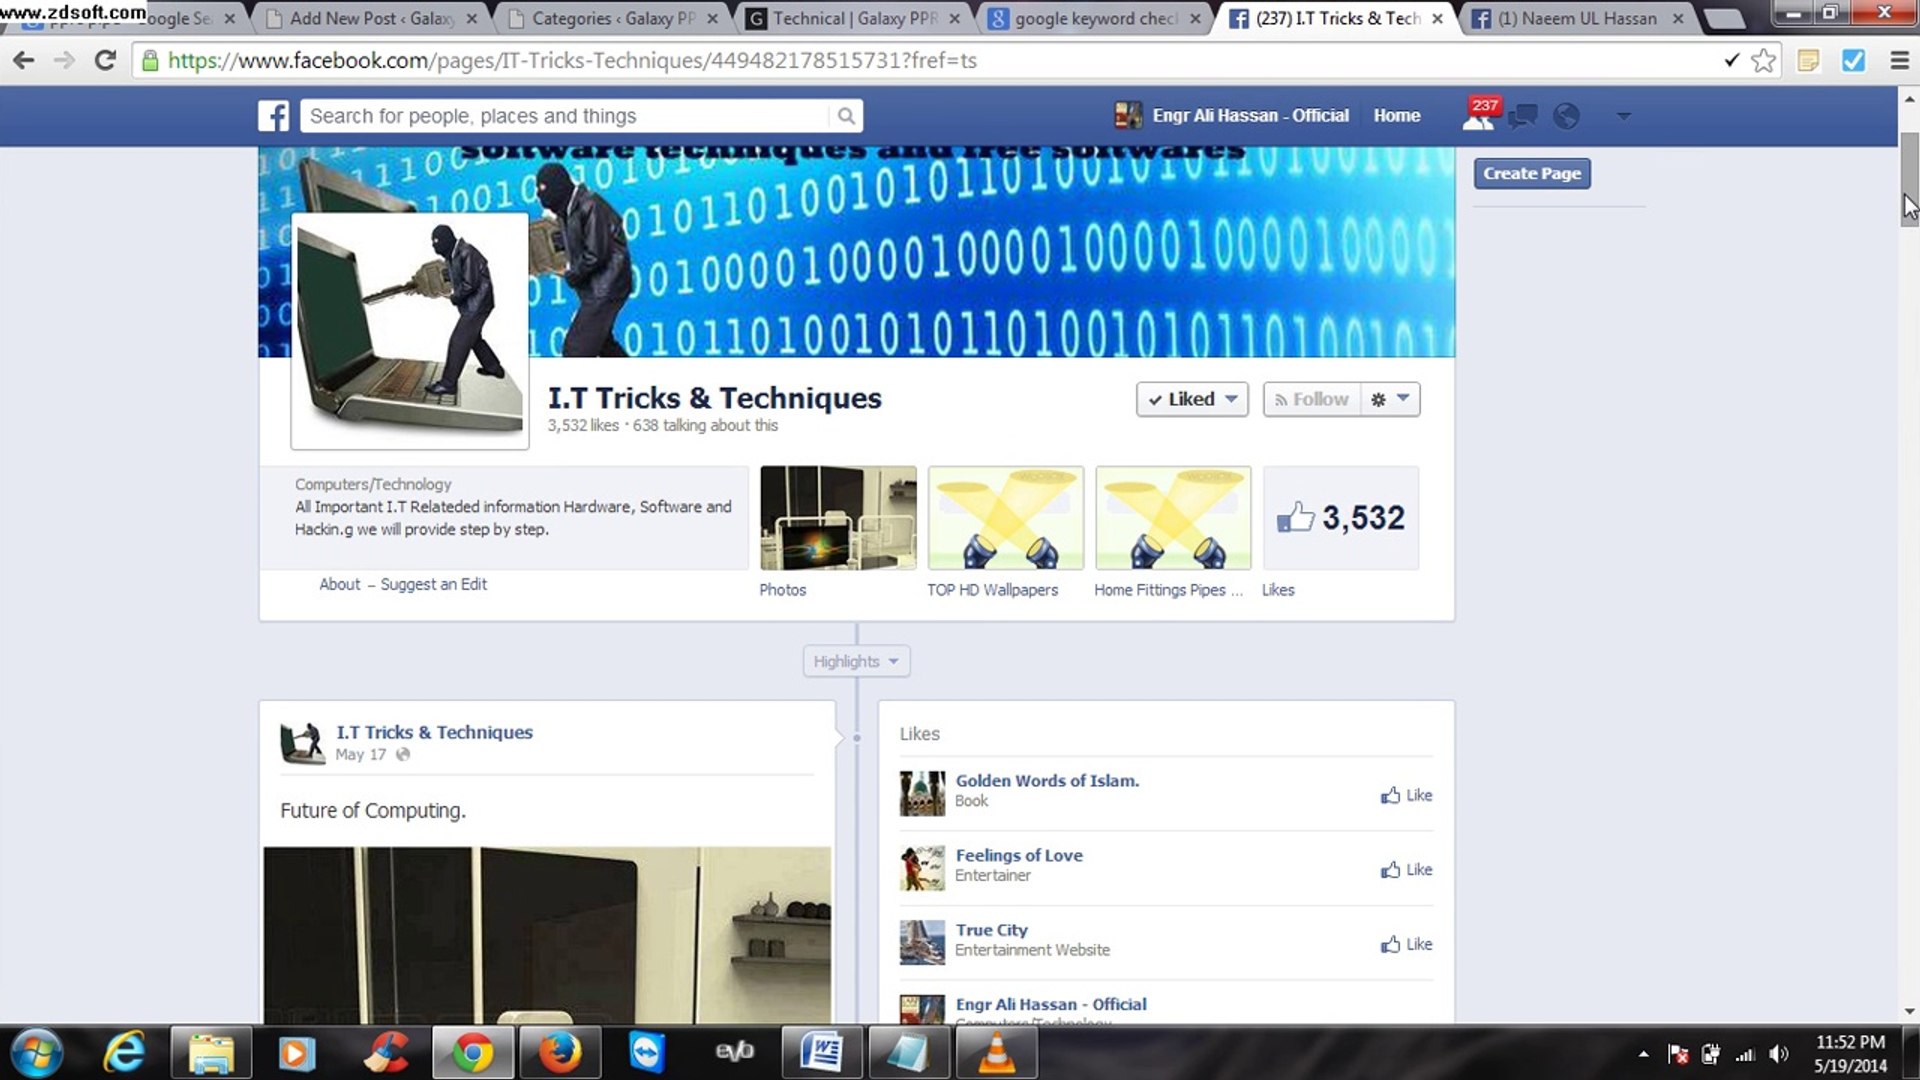This screenshot has height=1080, width=1920.
Task: Like the Golden Words of Islam page
Action: pyautogui.click(x=1406, y=795)
